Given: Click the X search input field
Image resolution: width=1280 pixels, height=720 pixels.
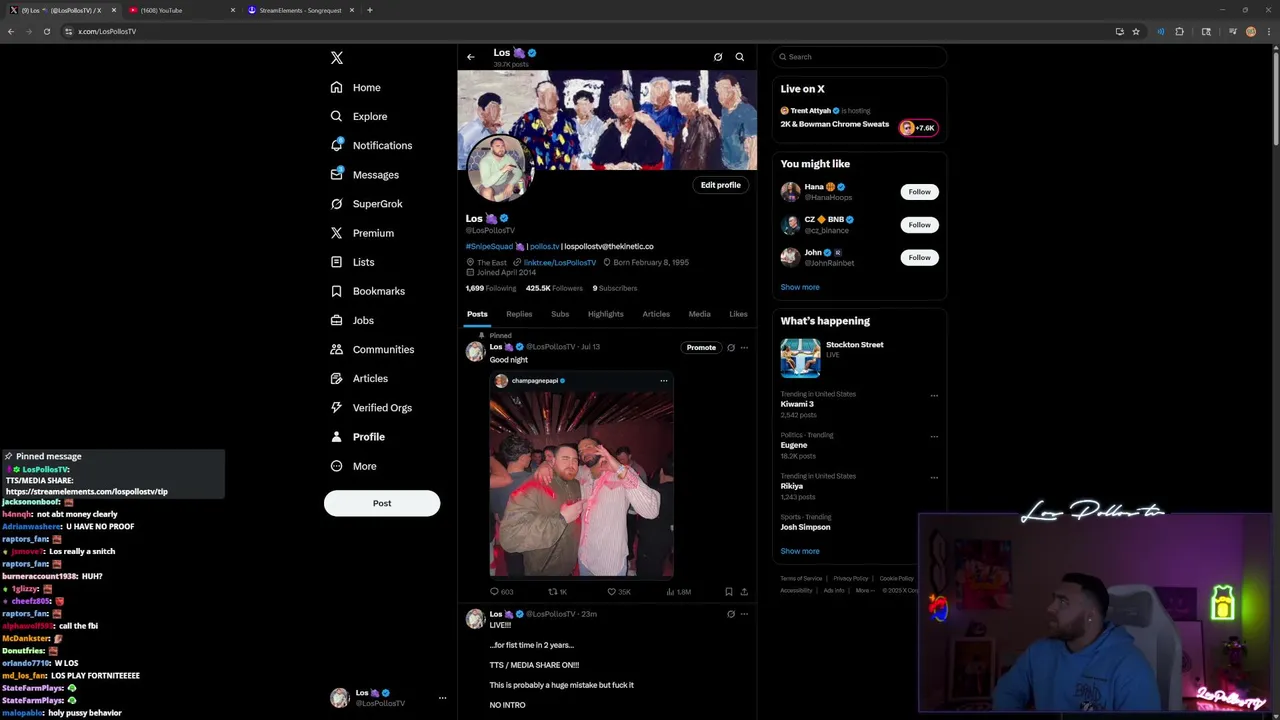Looking at the screenshot, I should click(x=859, y=57).
